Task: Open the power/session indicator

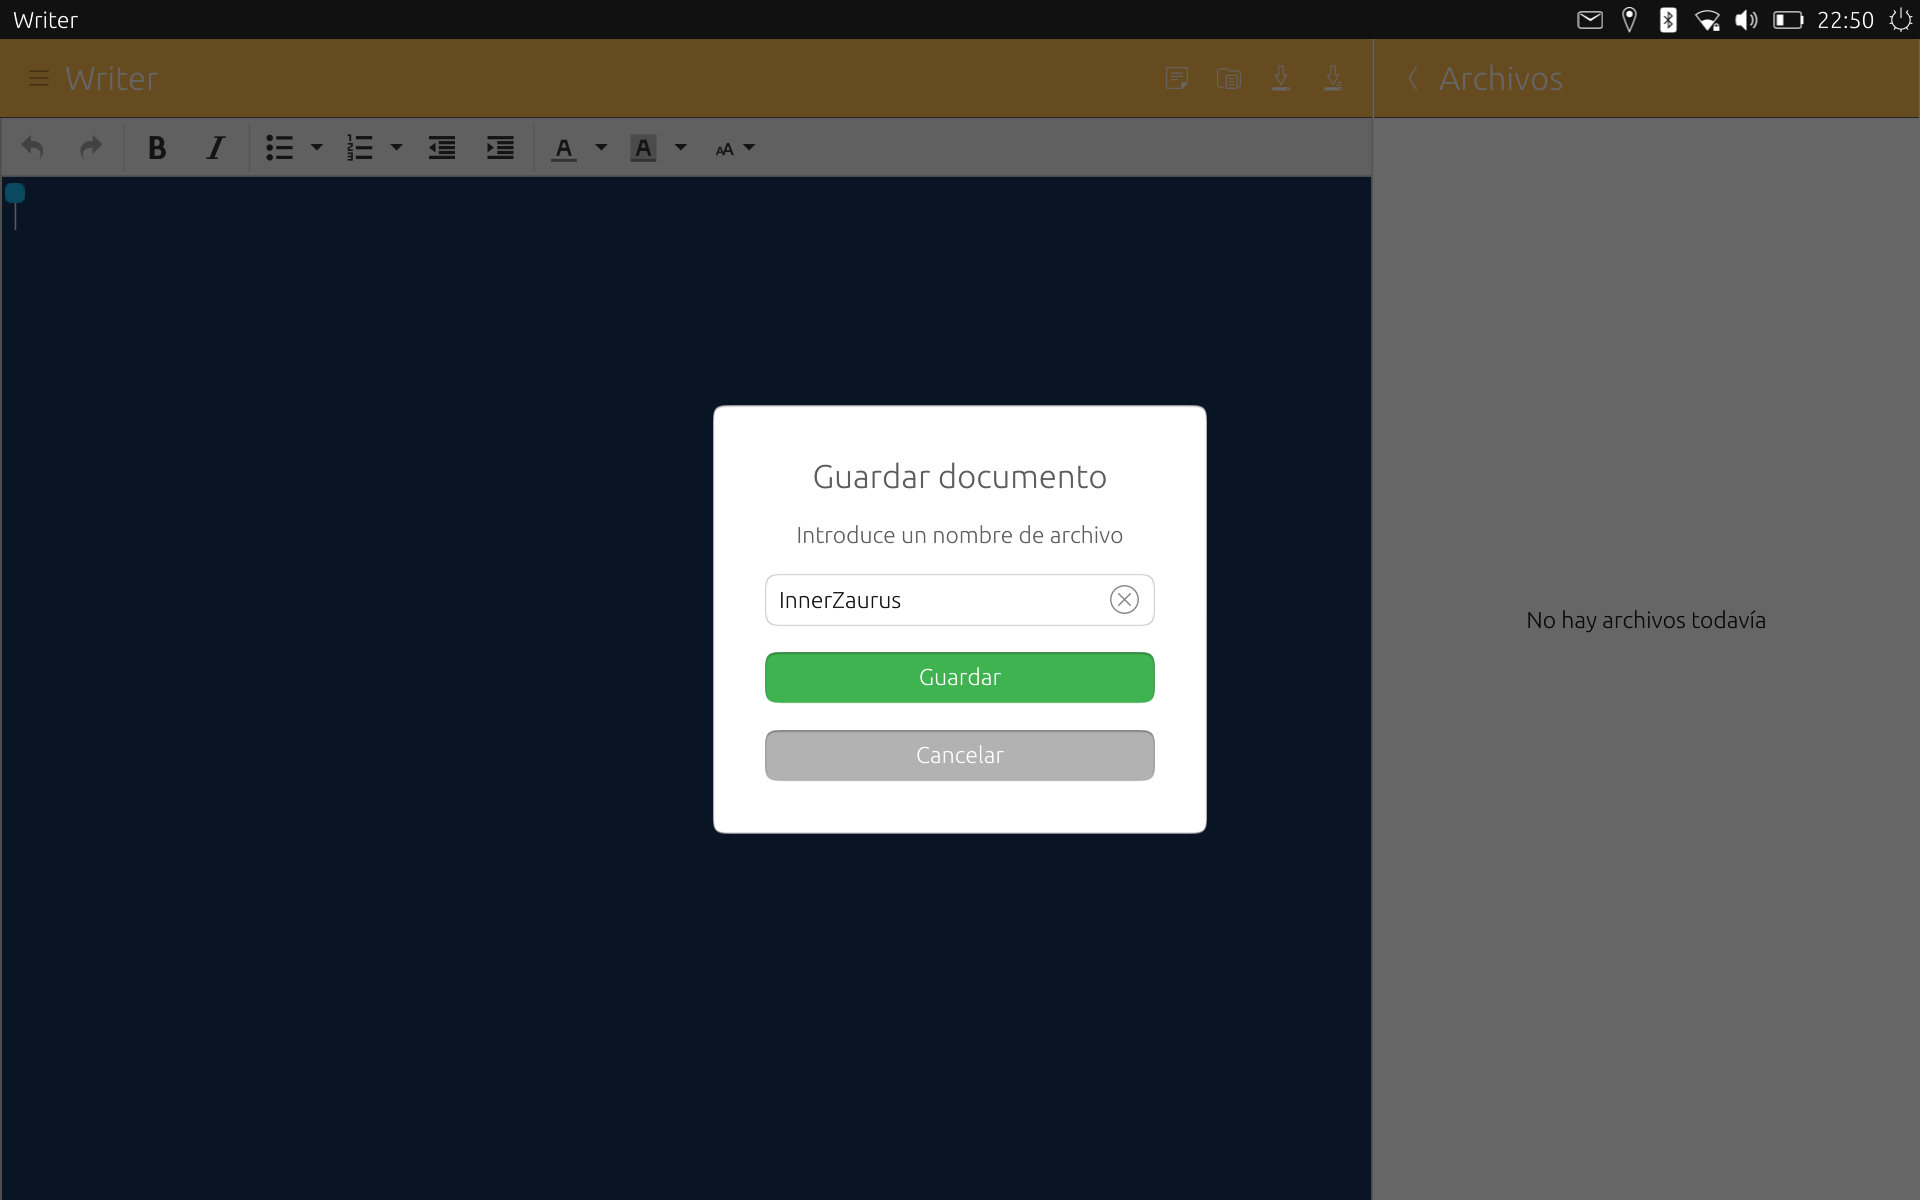Action: pos(1900,20)
